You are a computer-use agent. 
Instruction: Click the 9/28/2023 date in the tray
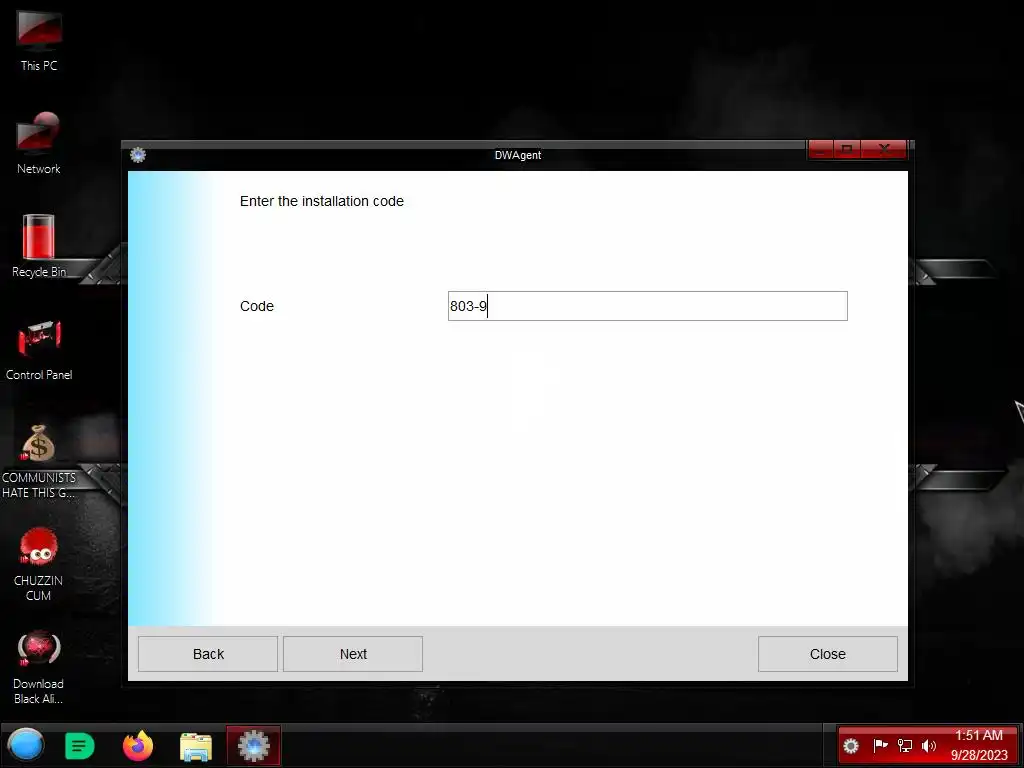tap(979, 755)
